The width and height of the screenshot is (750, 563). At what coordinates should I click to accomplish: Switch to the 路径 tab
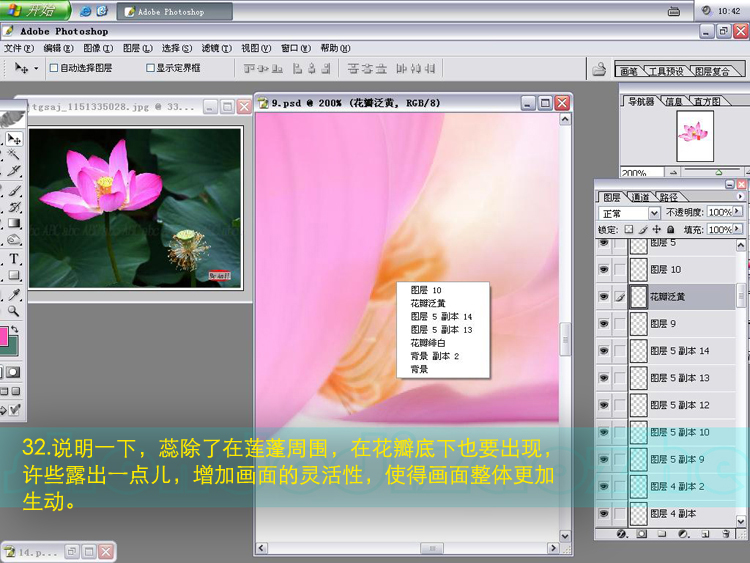click(x=668, y=197)
